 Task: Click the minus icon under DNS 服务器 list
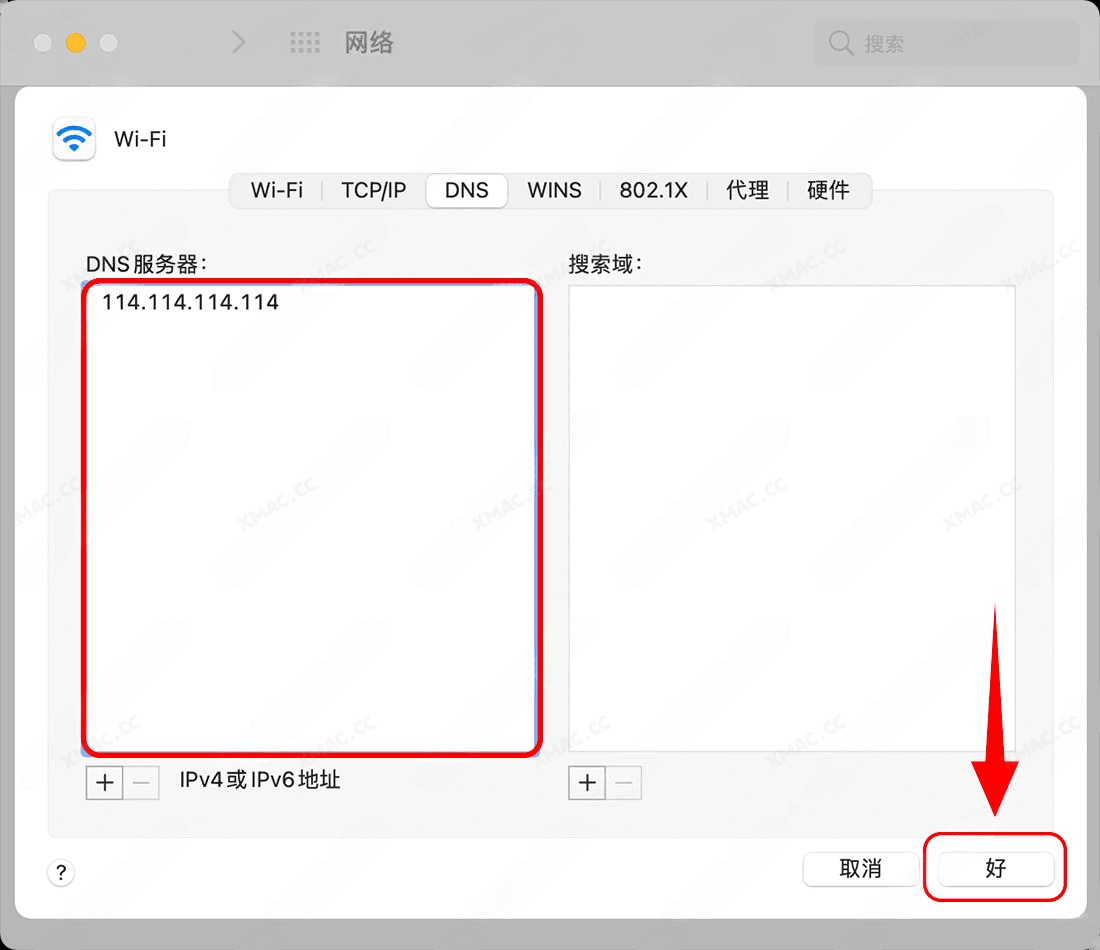pyautogui.click(x=142, y=783)
